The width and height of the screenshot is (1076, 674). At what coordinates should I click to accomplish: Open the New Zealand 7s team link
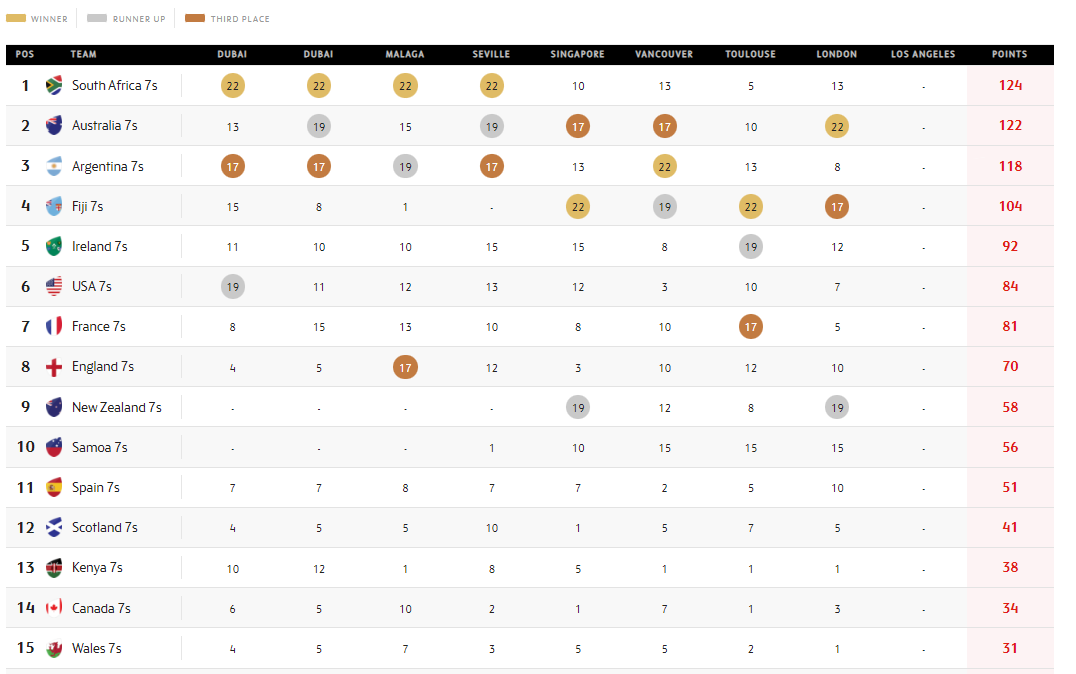[116, 407]
